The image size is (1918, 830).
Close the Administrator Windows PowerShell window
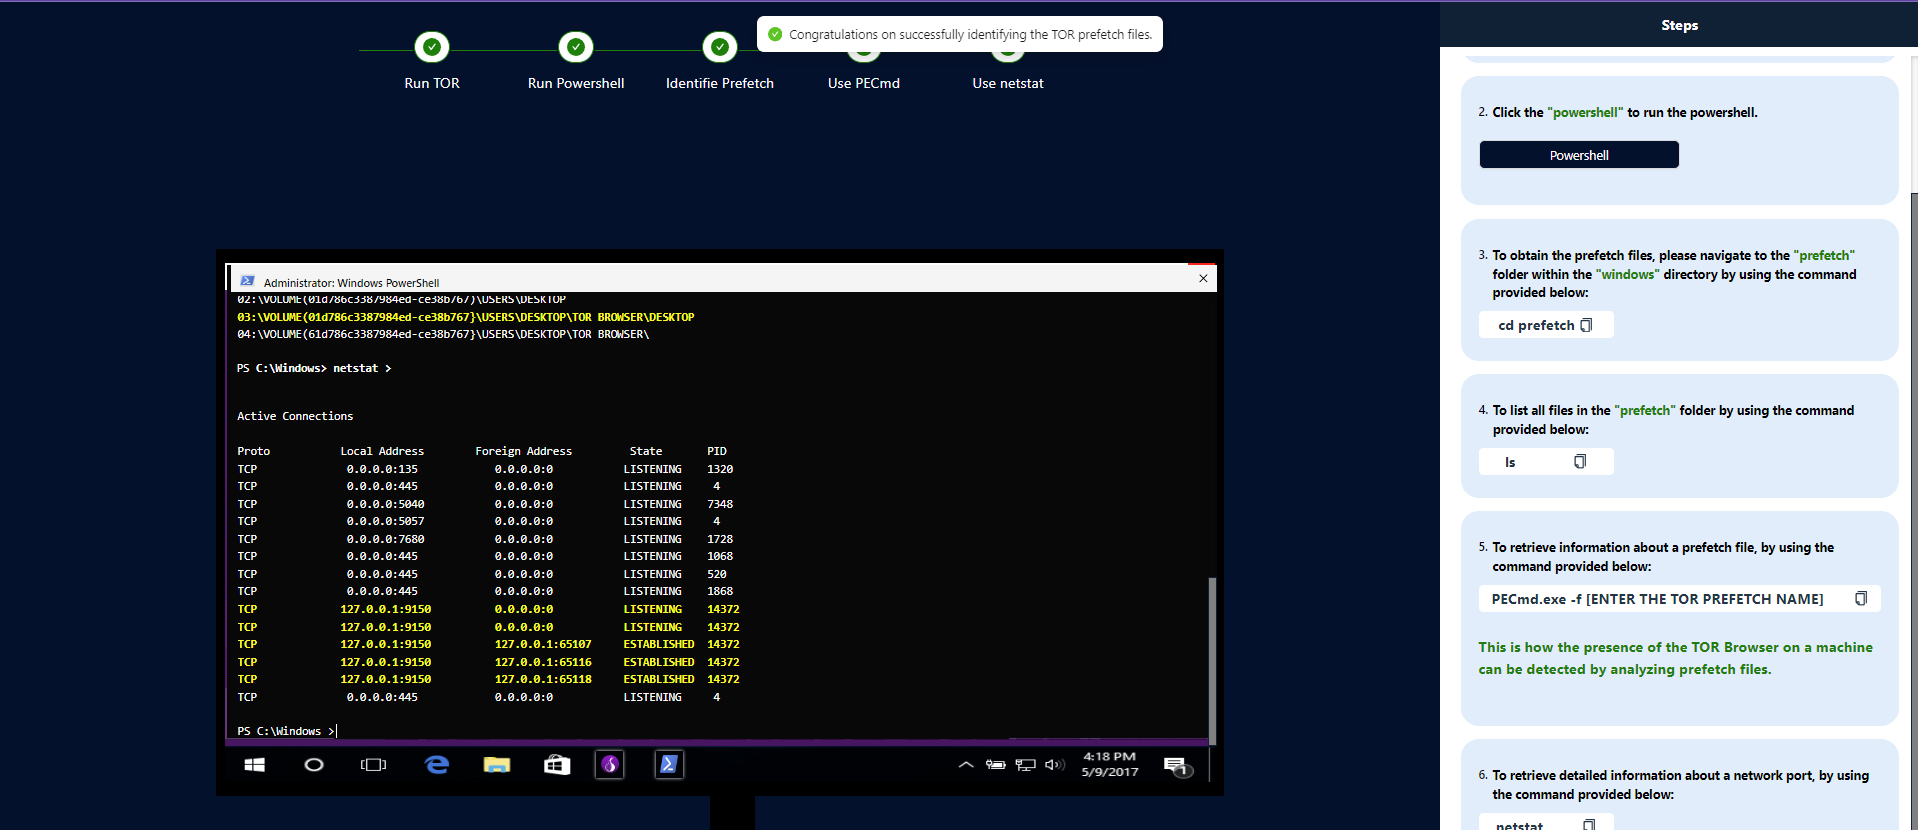point(1203,279)
